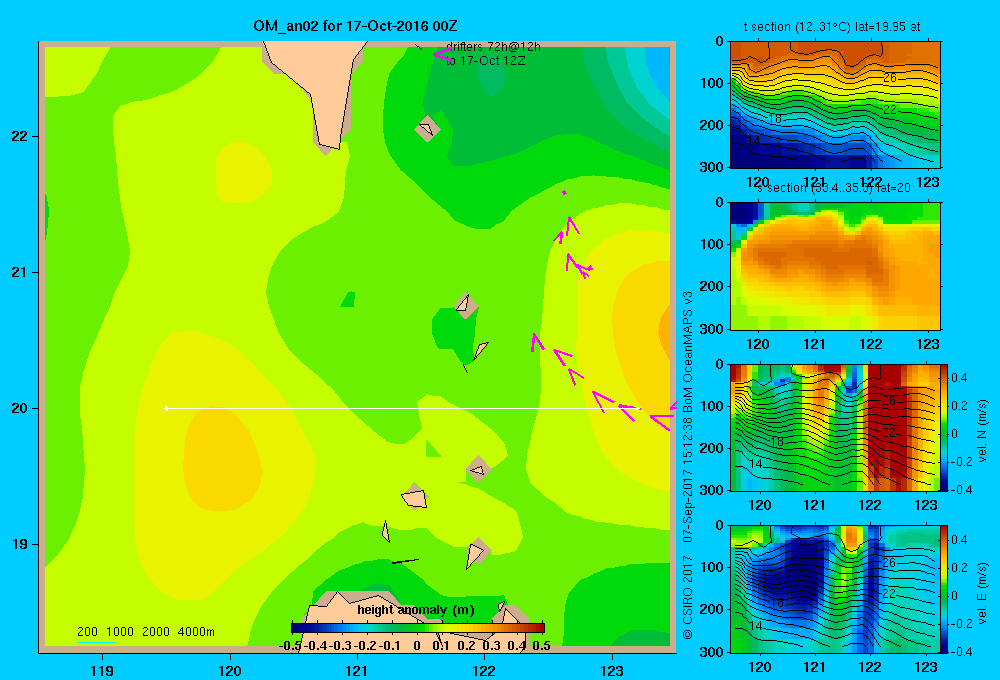Click the '14' contour label in temperature section
This screenshot has height=680, width=1000.
point(753,140)
